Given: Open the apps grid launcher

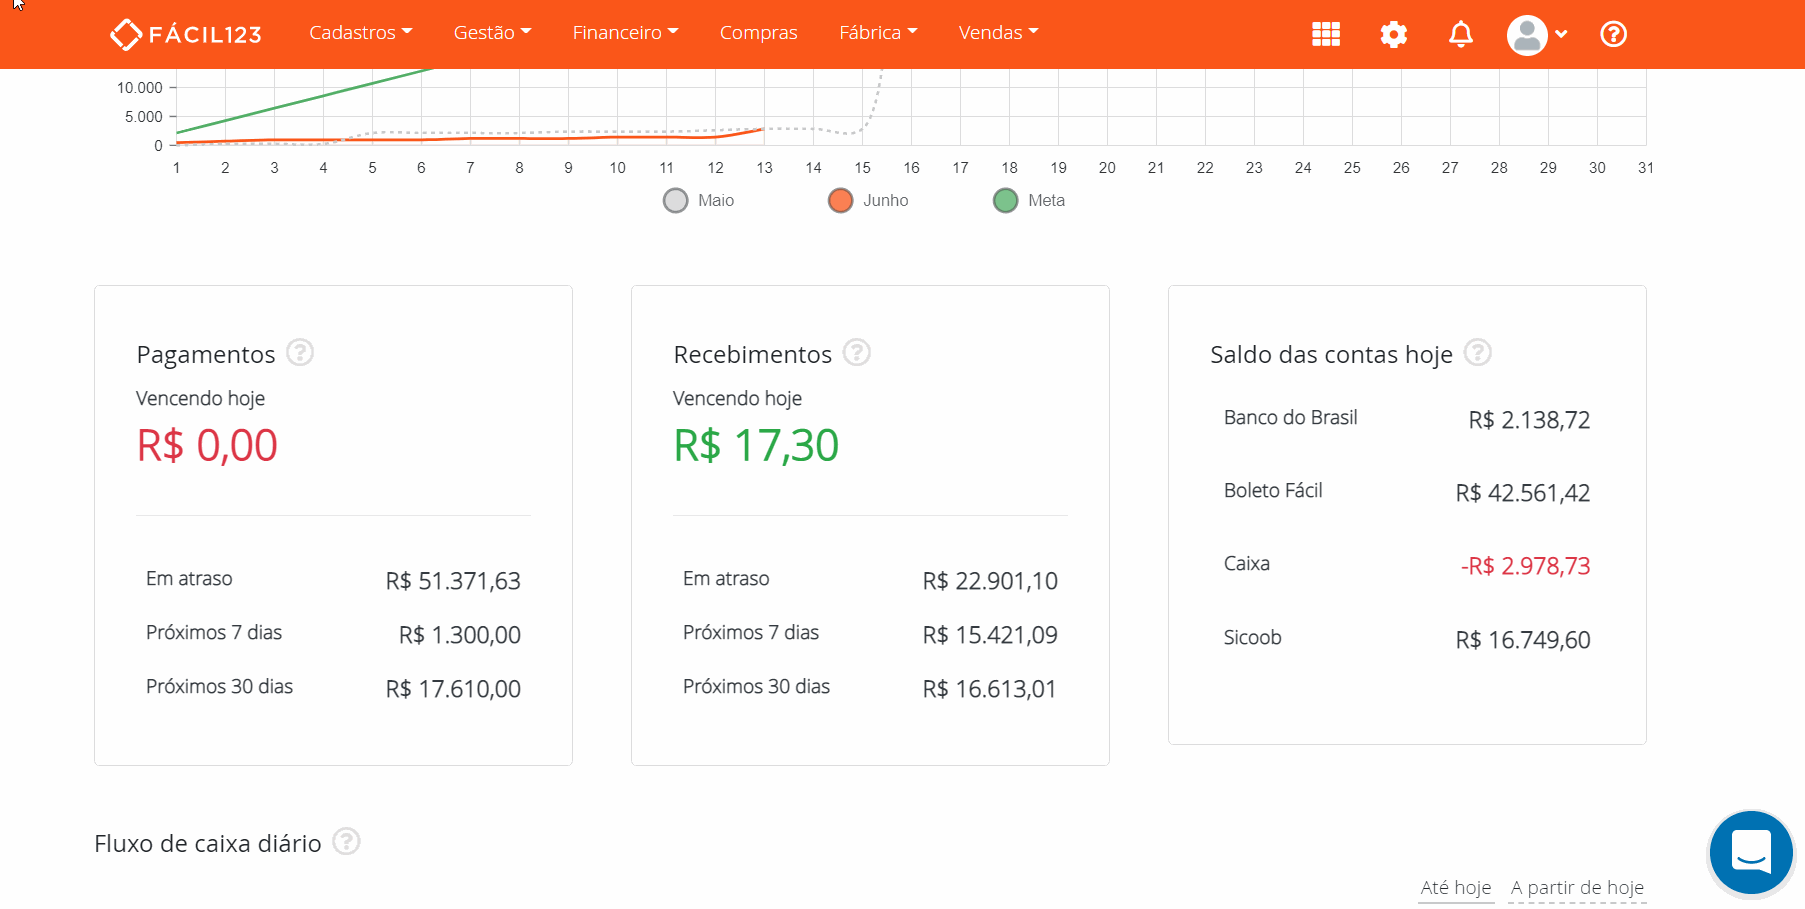Looking at the screenshot, I should point(1325,33).
